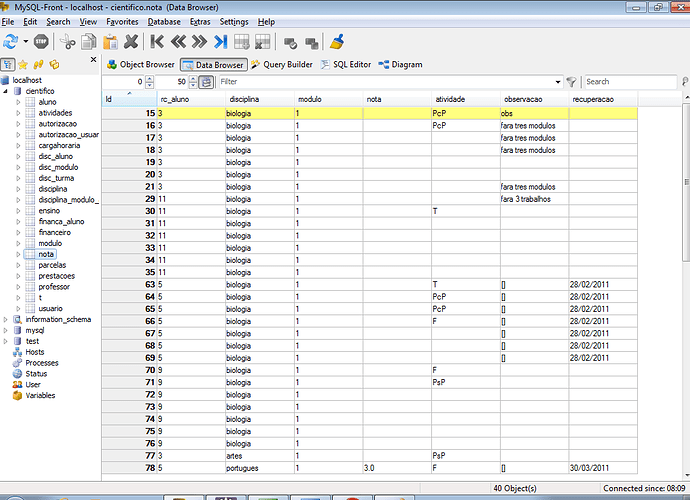Click 'fara 3 trabalhos' observacao cell
The width and height of the screenshot is (690, 500).
click(x=534, y=199)
